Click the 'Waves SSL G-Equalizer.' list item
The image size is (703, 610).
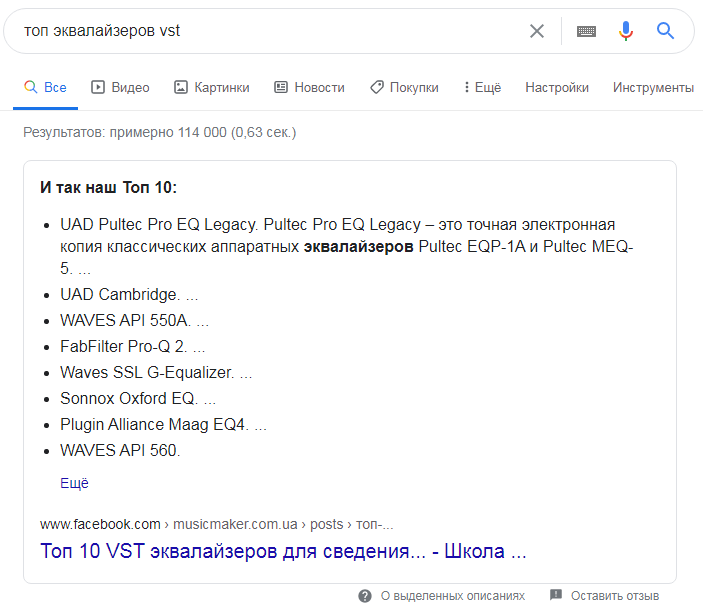click(x=156, y=372)
